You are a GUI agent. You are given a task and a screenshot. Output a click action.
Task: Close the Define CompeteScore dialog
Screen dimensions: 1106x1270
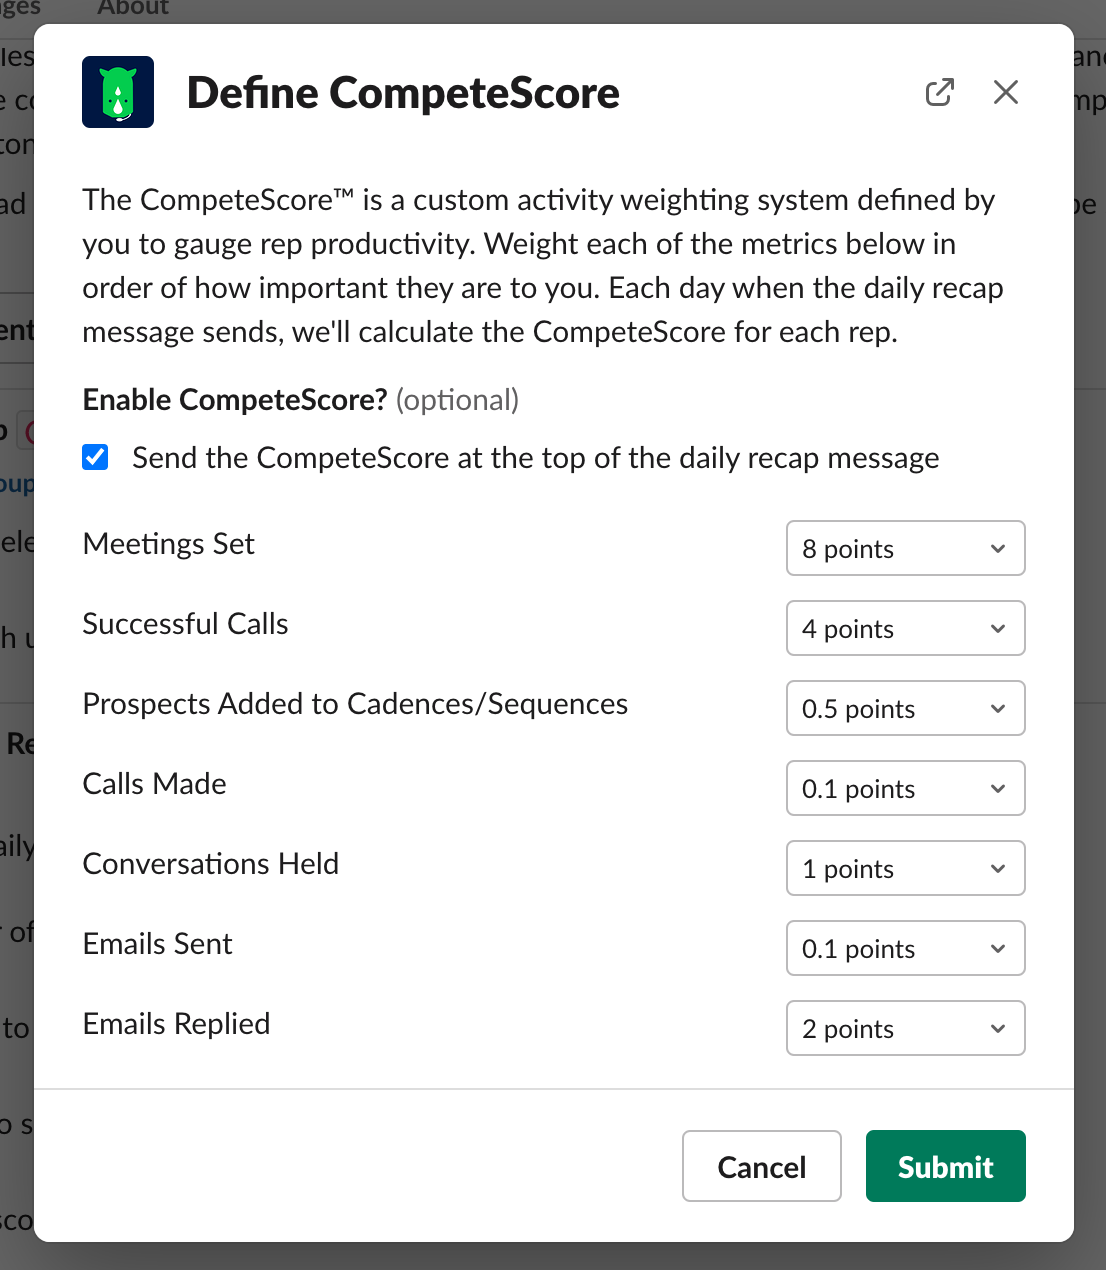[1006, 92]
